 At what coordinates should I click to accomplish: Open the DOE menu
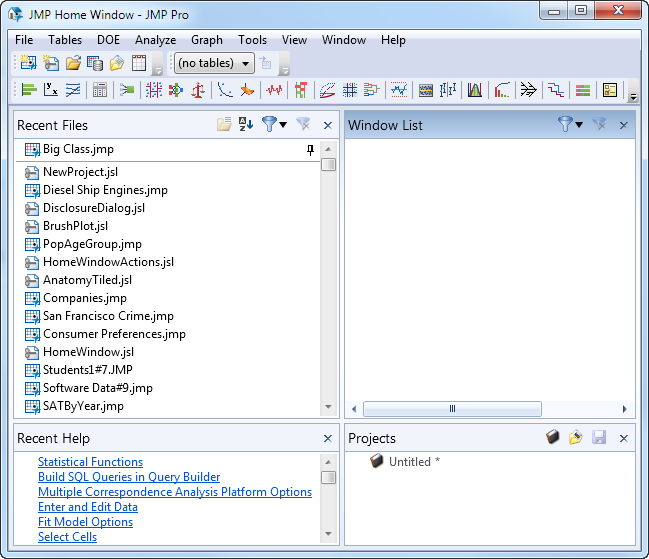click(108, 40)
